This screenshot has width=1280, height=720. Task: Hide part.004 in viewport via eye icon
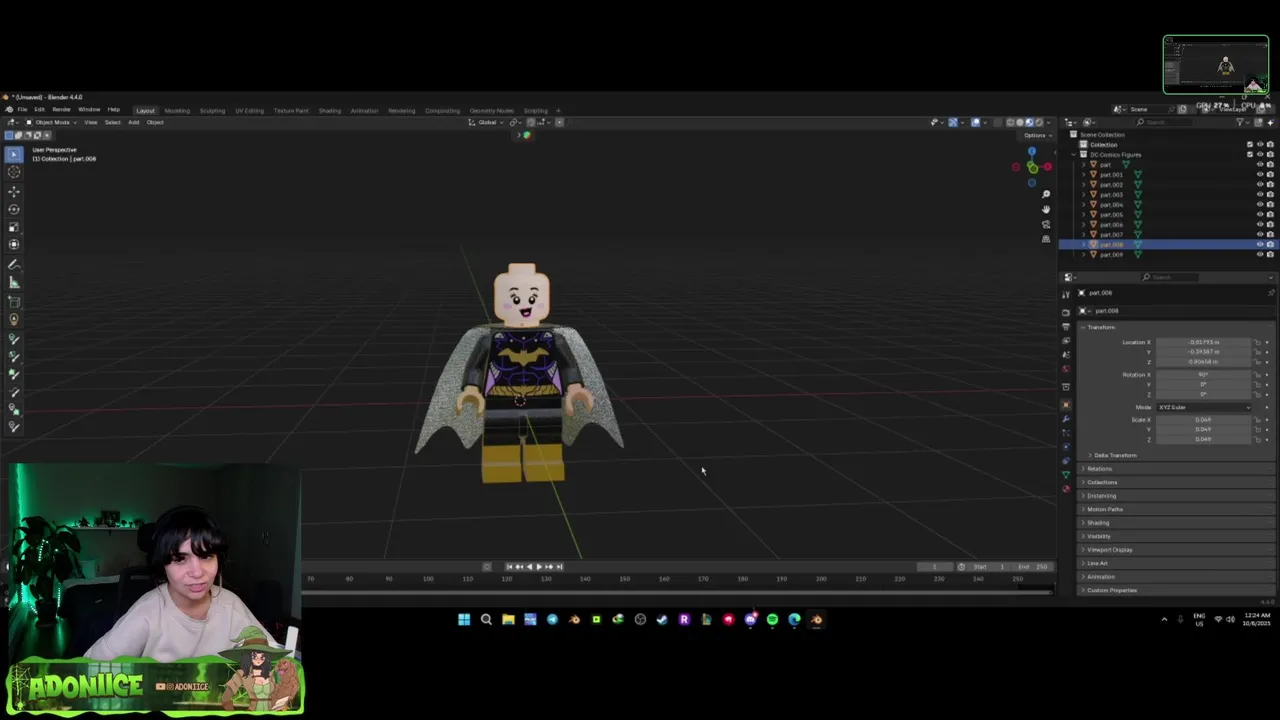(x=1260, y=204)
